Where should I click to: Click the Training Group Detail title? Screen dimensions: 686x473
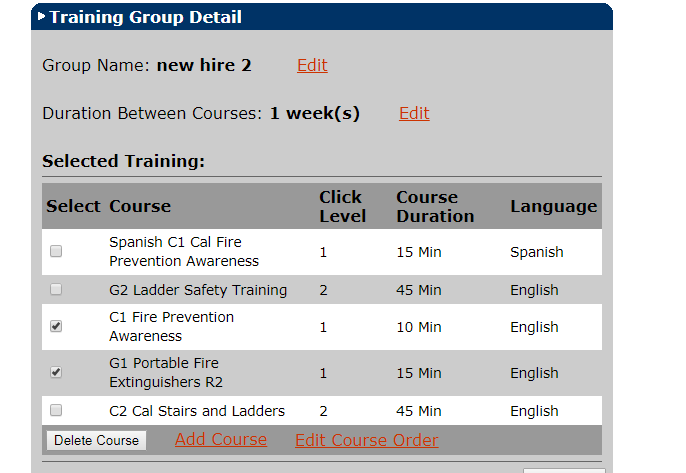point(145,17)
